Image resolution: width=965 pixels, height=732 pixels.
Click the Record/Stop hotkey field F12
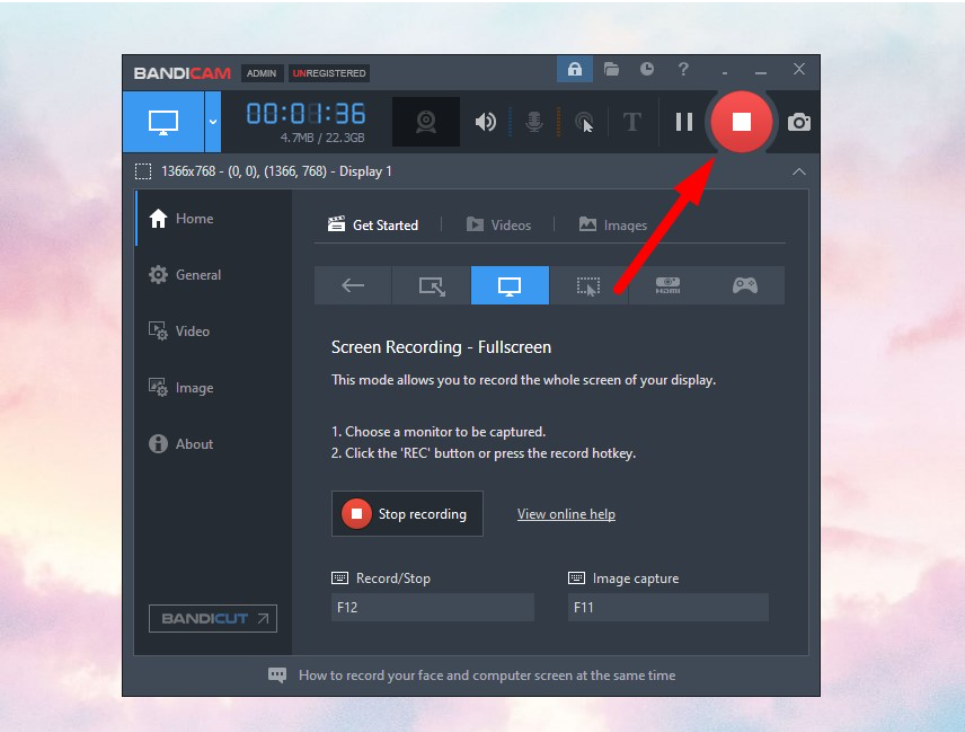[x=433, y=608]
